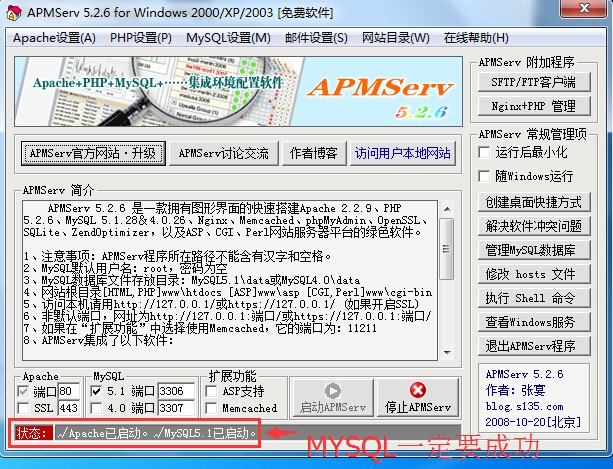Click the APMServ banner image
This screenshot has width=613, height=469.
(238, 91)
